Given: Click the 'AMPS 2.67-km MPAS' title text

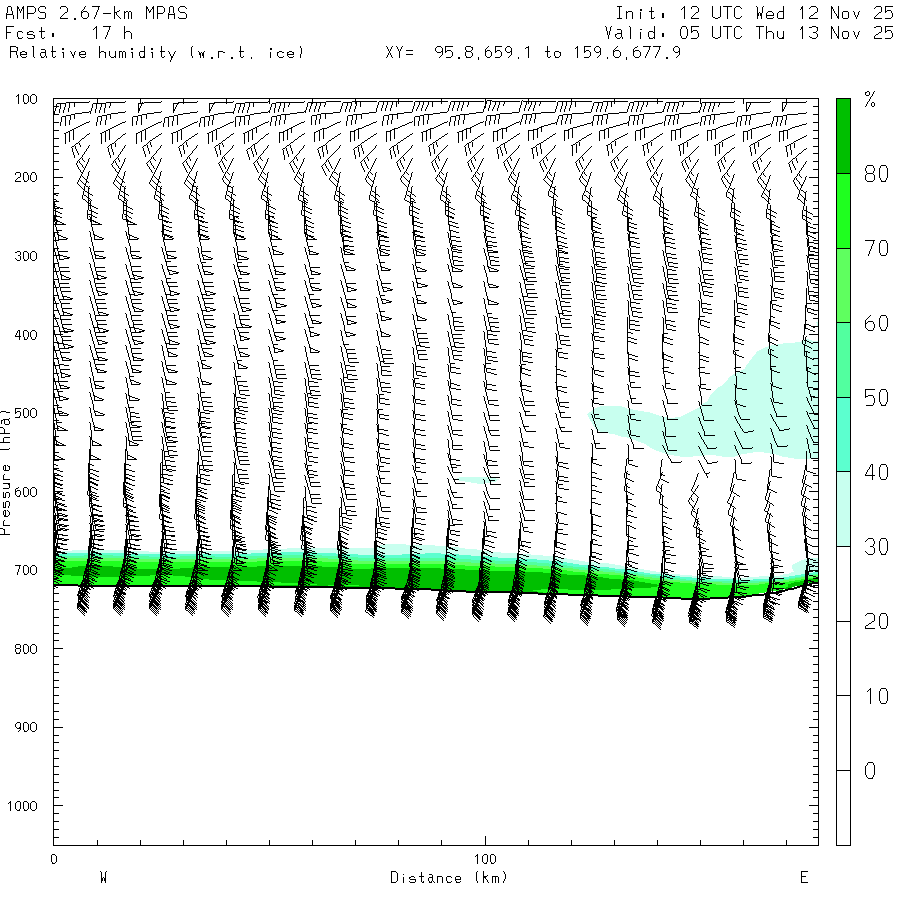Looking at the screenshot, I should pyautogui.click(x=96, y=13).
